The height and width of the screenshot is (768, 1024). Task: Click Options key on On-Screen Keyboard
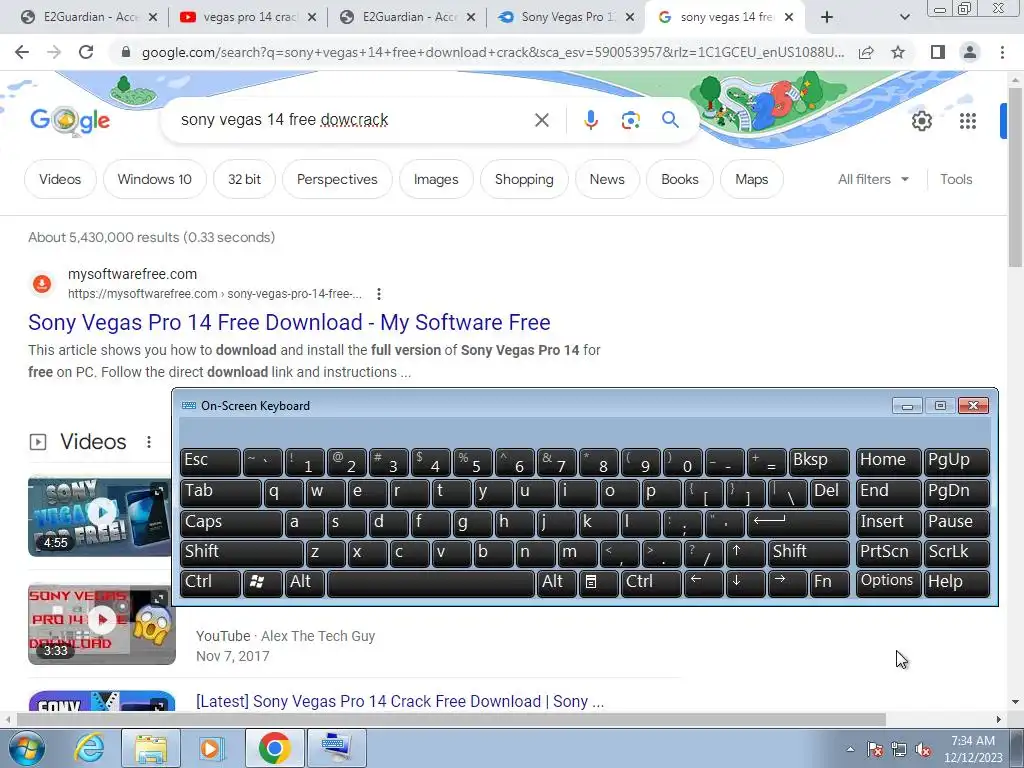pyautogui.click(x=888, y=583)
